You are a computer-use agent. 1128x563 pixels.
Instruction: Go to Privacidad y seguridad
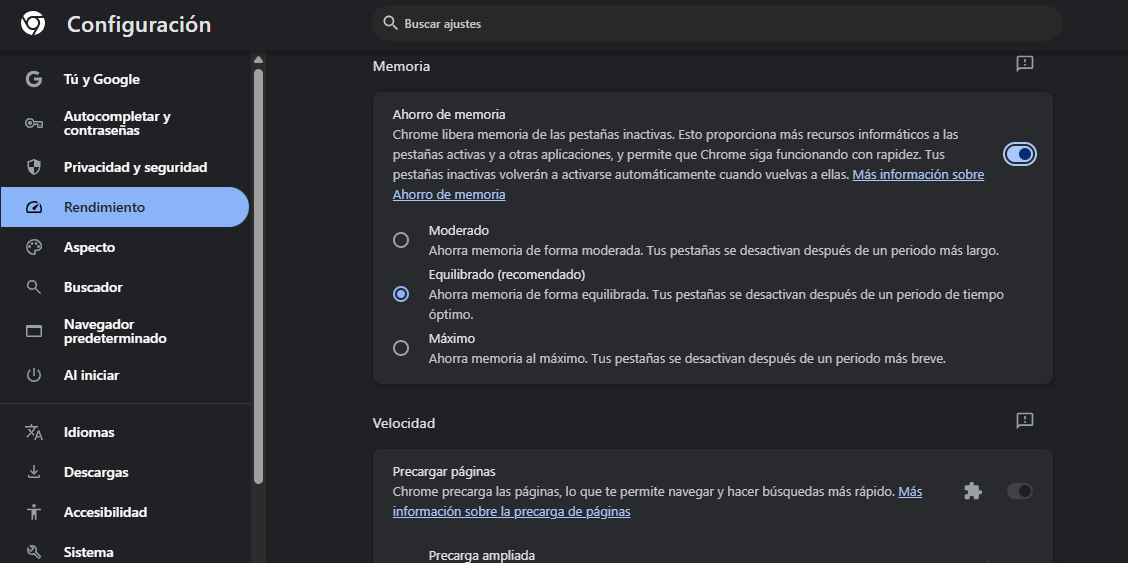pos(124,168)
